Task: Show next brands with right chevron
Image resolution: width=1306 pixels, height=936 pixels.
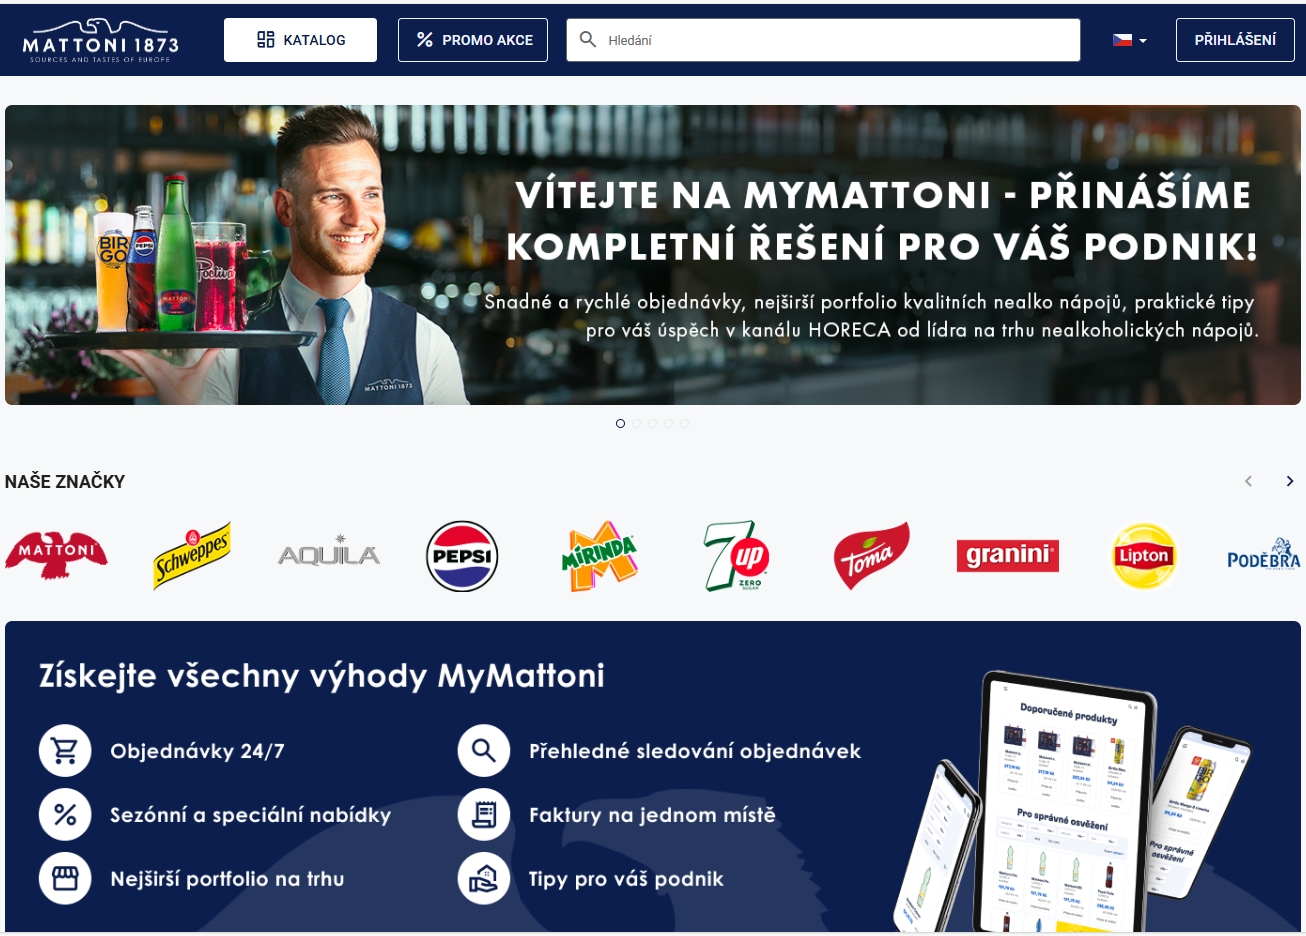Action: point(1290,481)
